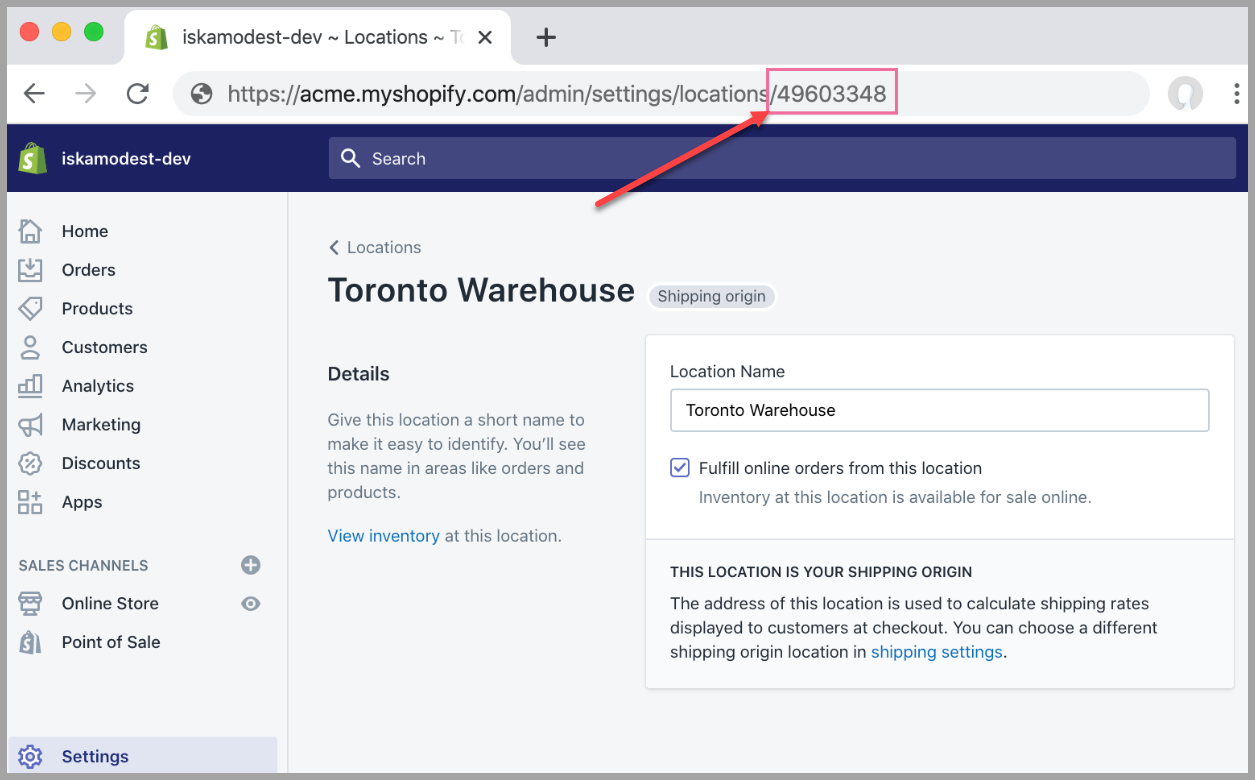
Task: Close the iskamodest-dev Locations tab
Action: [x=485, y=38]
